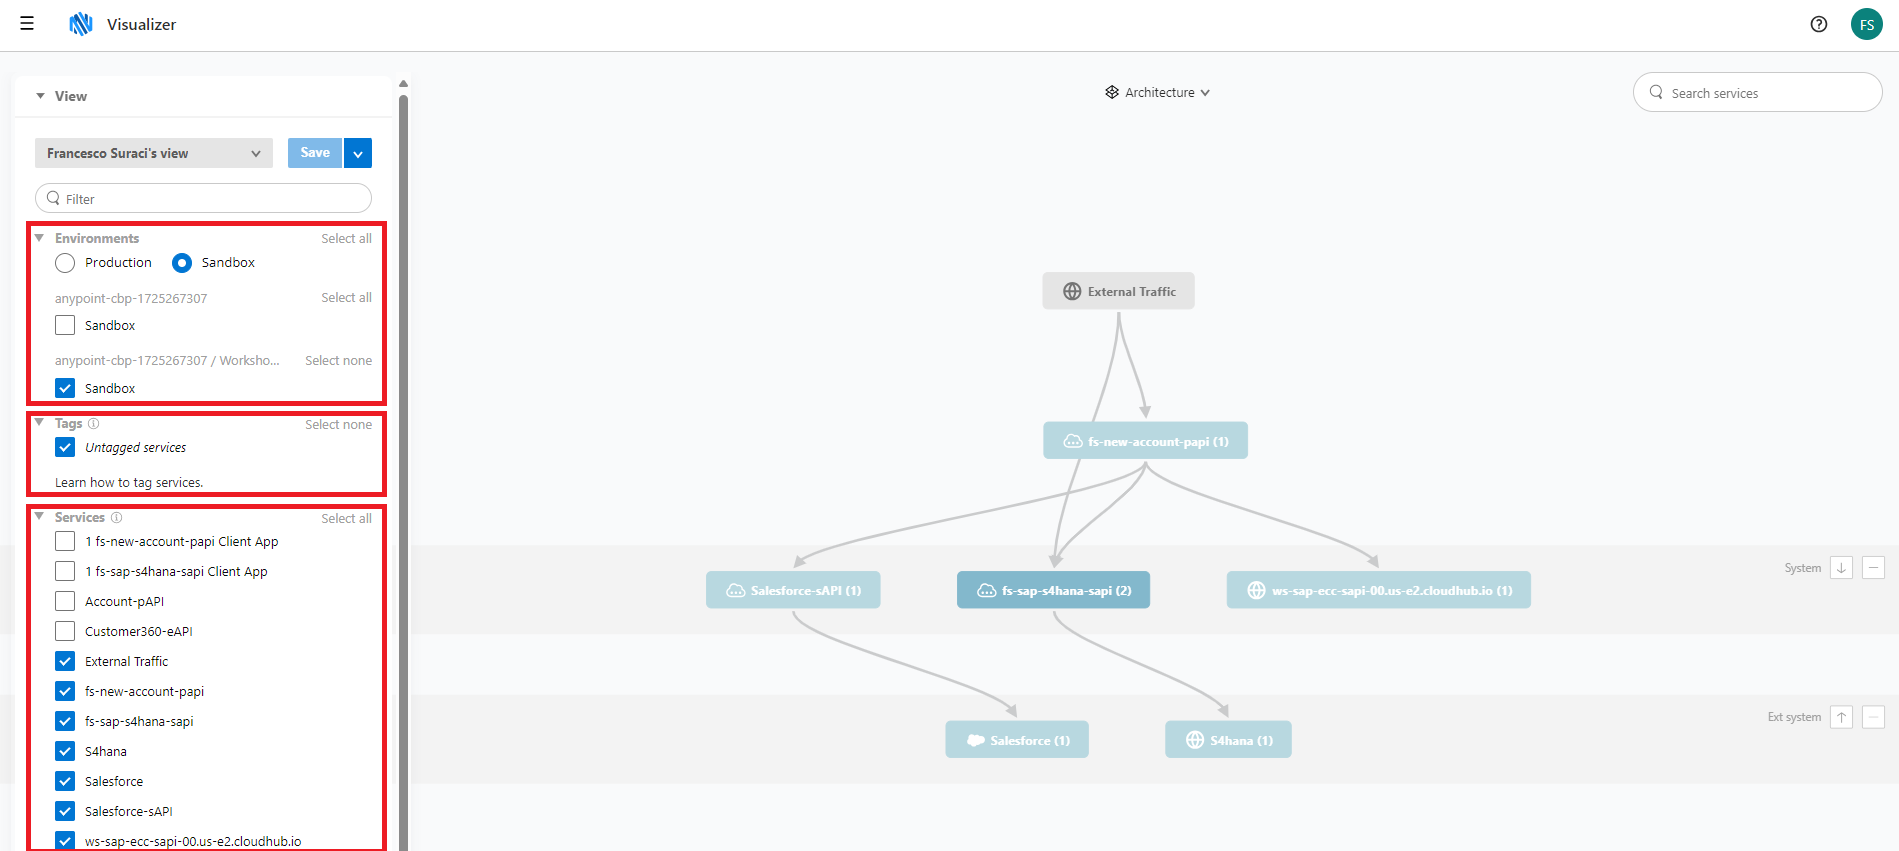Click the search magnifier in Search services

pyautogui.click(x=1656, y=93)
